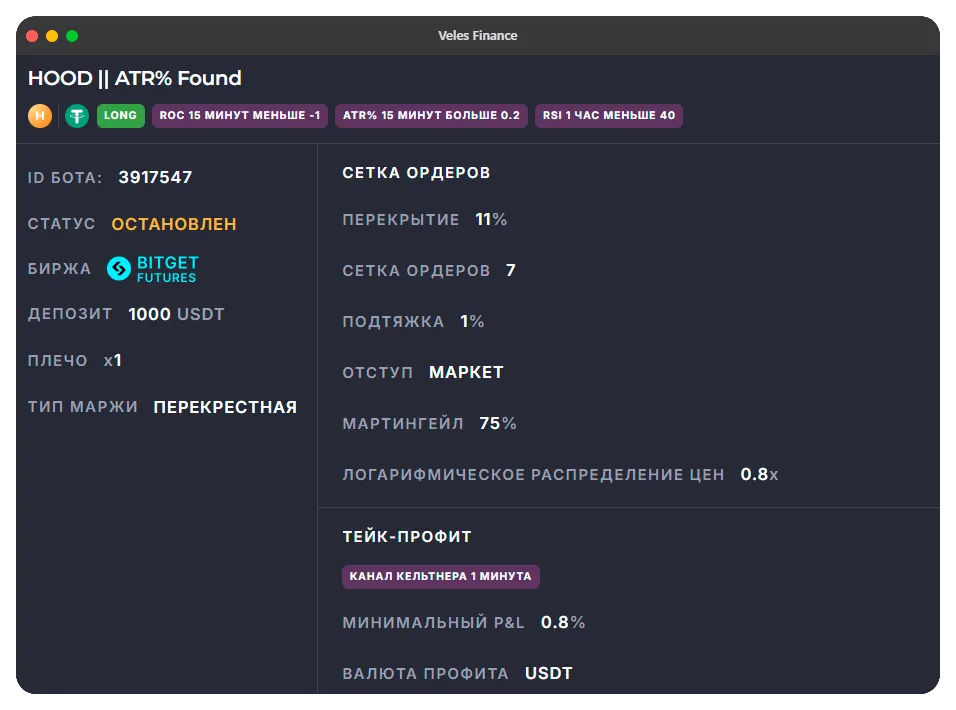Click the 1000 USDT deposit value

176,314
